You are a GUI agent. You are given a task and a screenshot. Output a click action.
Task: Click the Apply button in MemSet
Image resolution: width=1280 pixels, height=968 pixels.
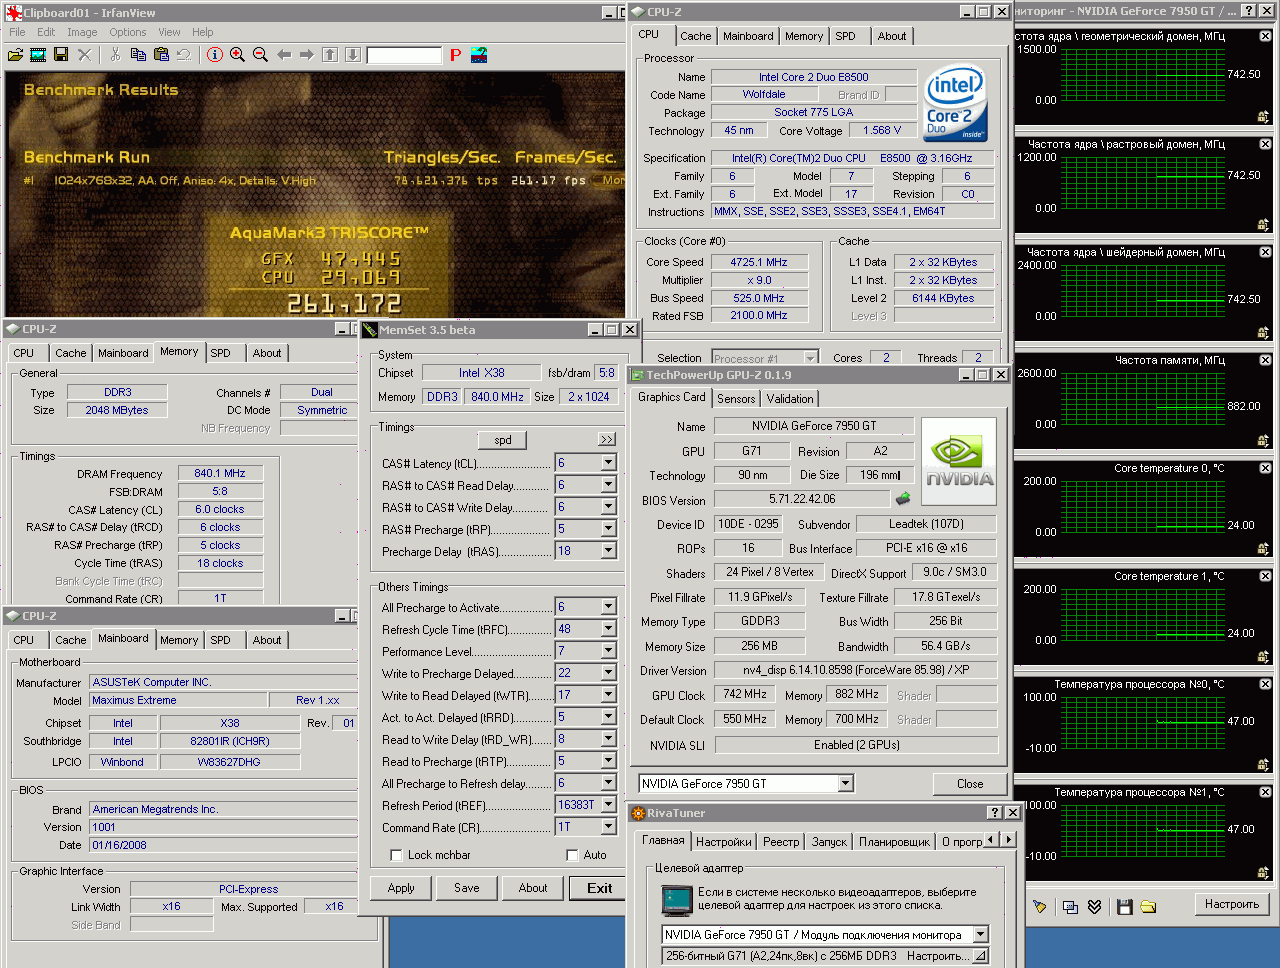tap(401, 888)
